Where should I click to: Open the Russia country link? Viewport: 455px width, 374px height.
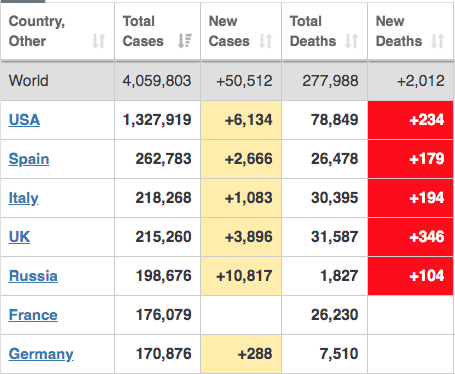33,276
